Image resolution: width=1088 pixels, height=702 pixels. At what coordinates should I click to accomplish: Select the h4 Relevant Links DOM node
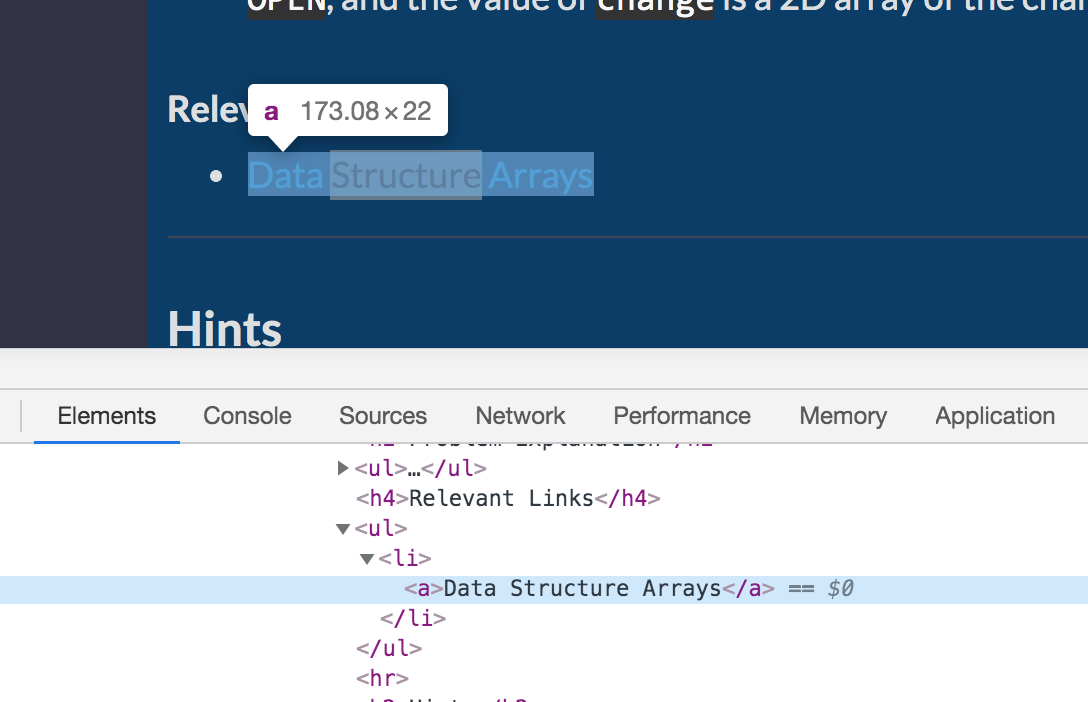pyautogui.click(x=508, y=498)
